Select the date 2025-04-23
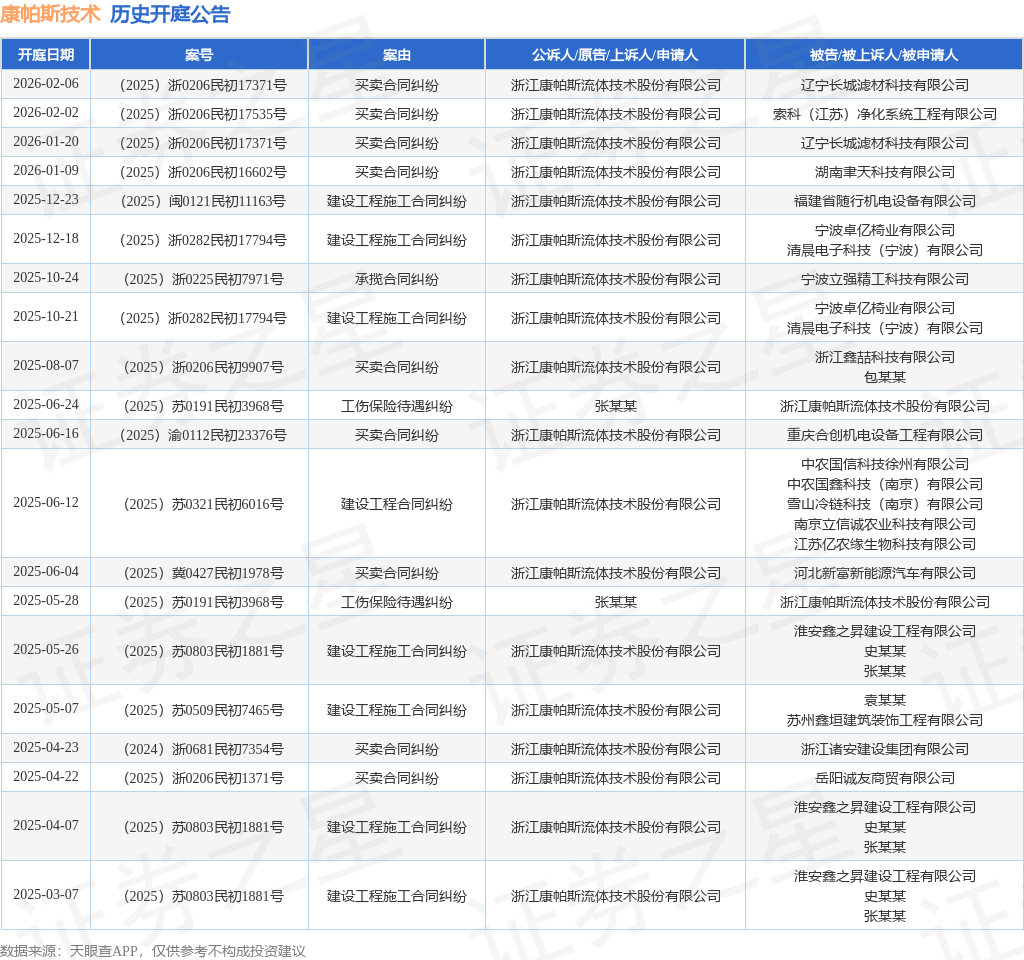Viewport: 1024px width, 960px height. click(x=46, y=748)
